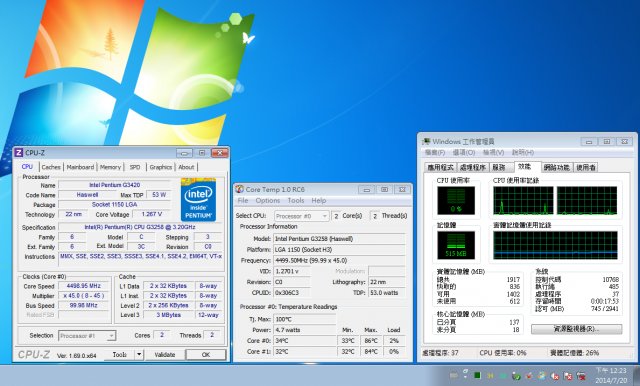Viewport: 640px width, 386px height.
Task: Click the Core #0 max value 86°C
Action: pyautogui.click(x=371, y=341)
